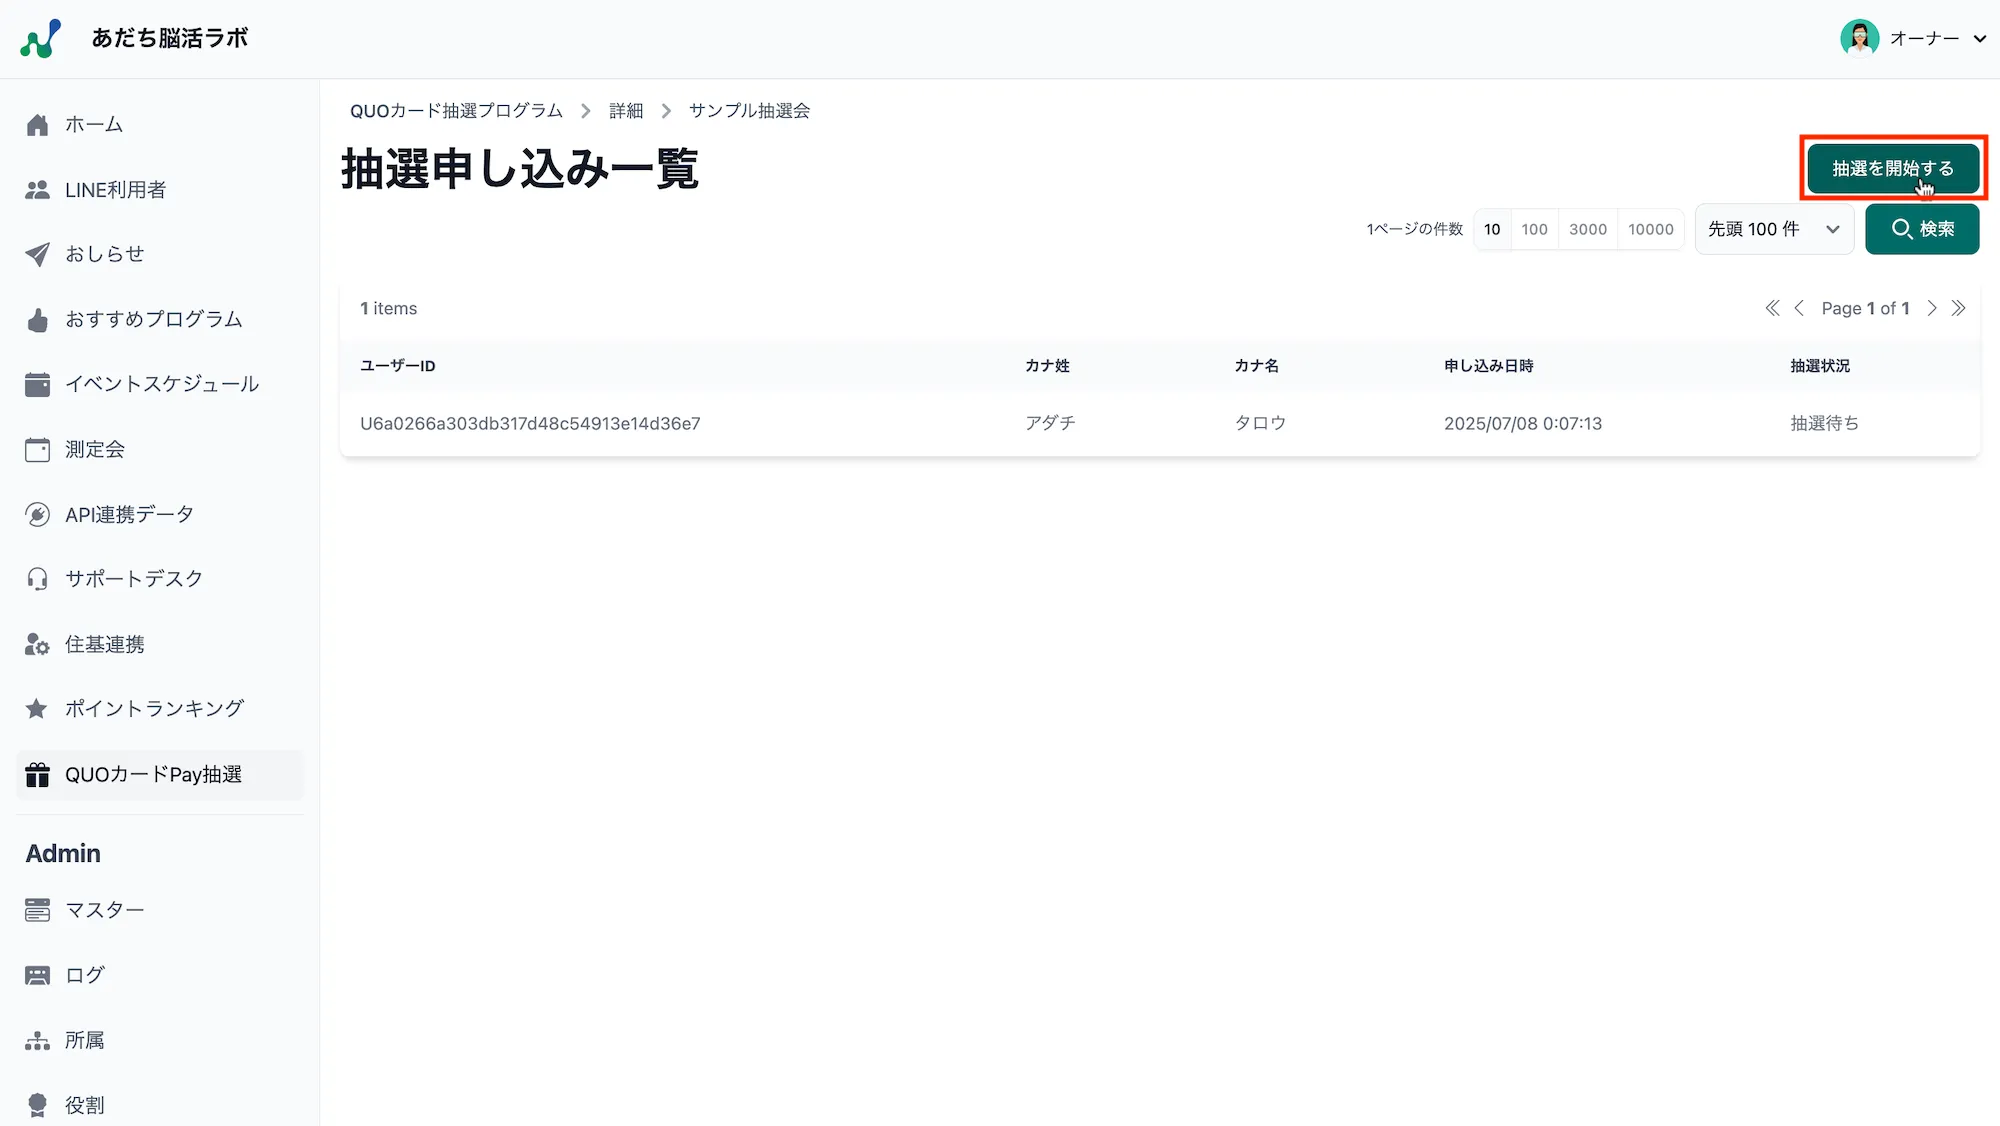
Task: Click the API連携データ icon
Action: (37, 514)
